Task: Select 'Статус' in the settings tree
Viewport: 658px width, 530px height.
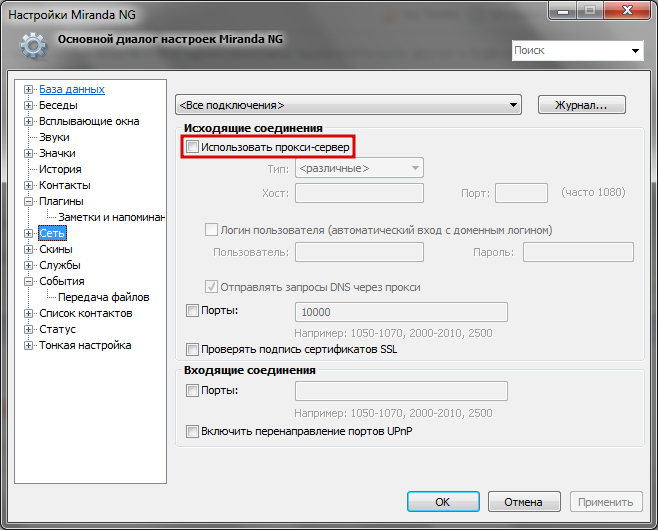Action: point(57,329)
